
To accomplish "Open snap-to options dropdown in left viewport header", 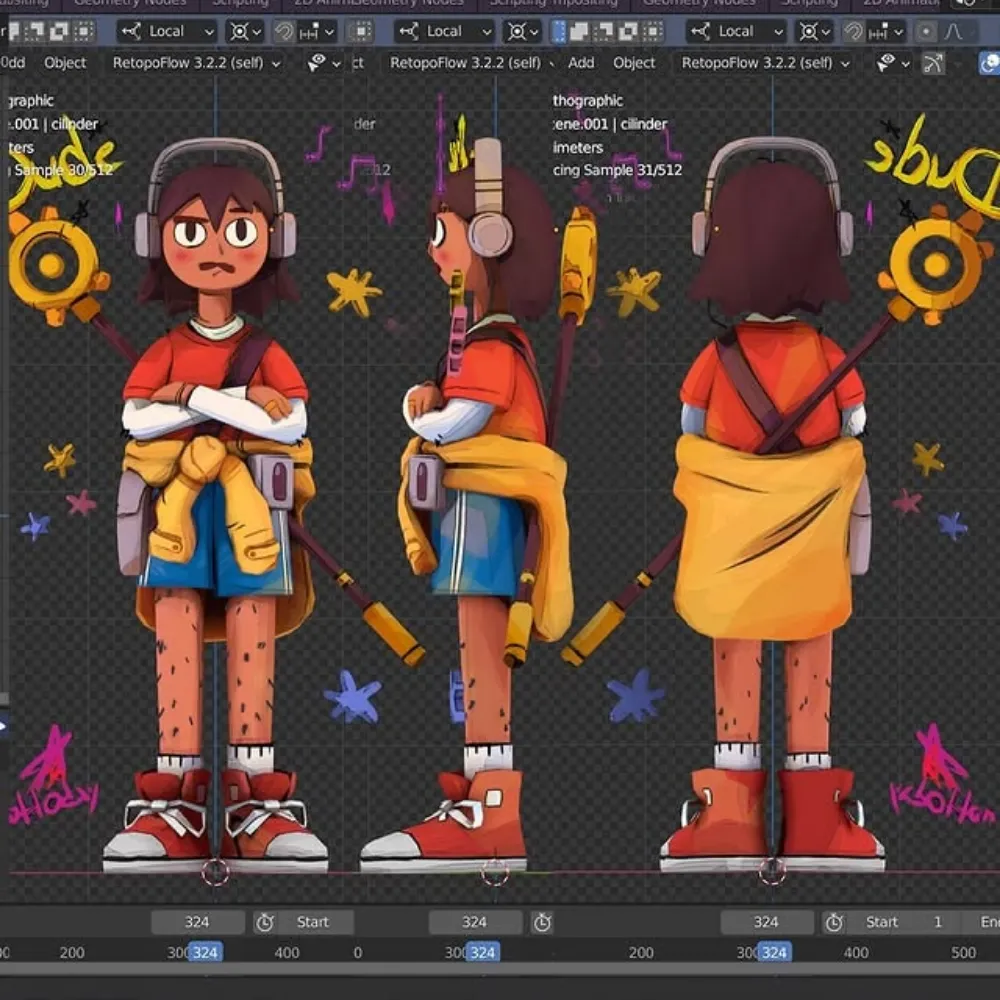I will pyautogui.click(x=317, y=31).
